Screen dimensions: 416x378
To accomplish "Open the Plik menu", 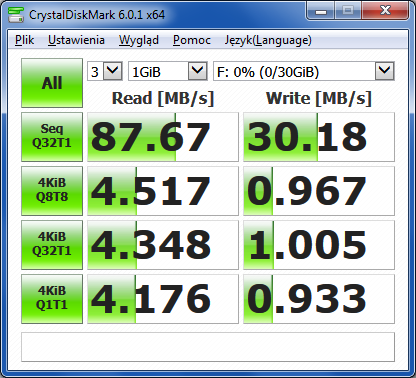I will (25, 40).
